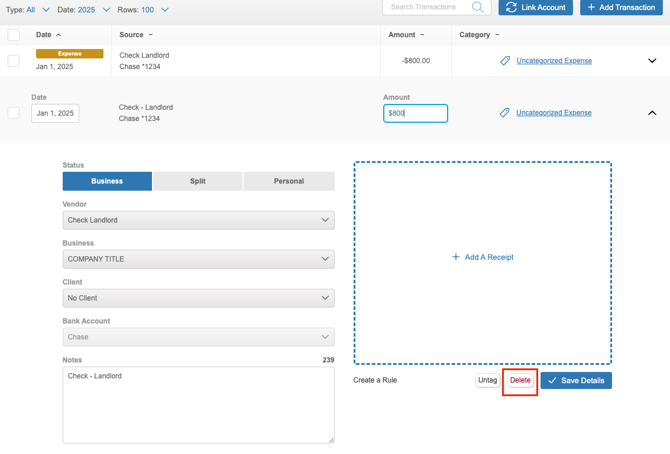This screenshot has width=670, height=454.
Task: Click sort arrow next to Date header
Action: [59, 35]
